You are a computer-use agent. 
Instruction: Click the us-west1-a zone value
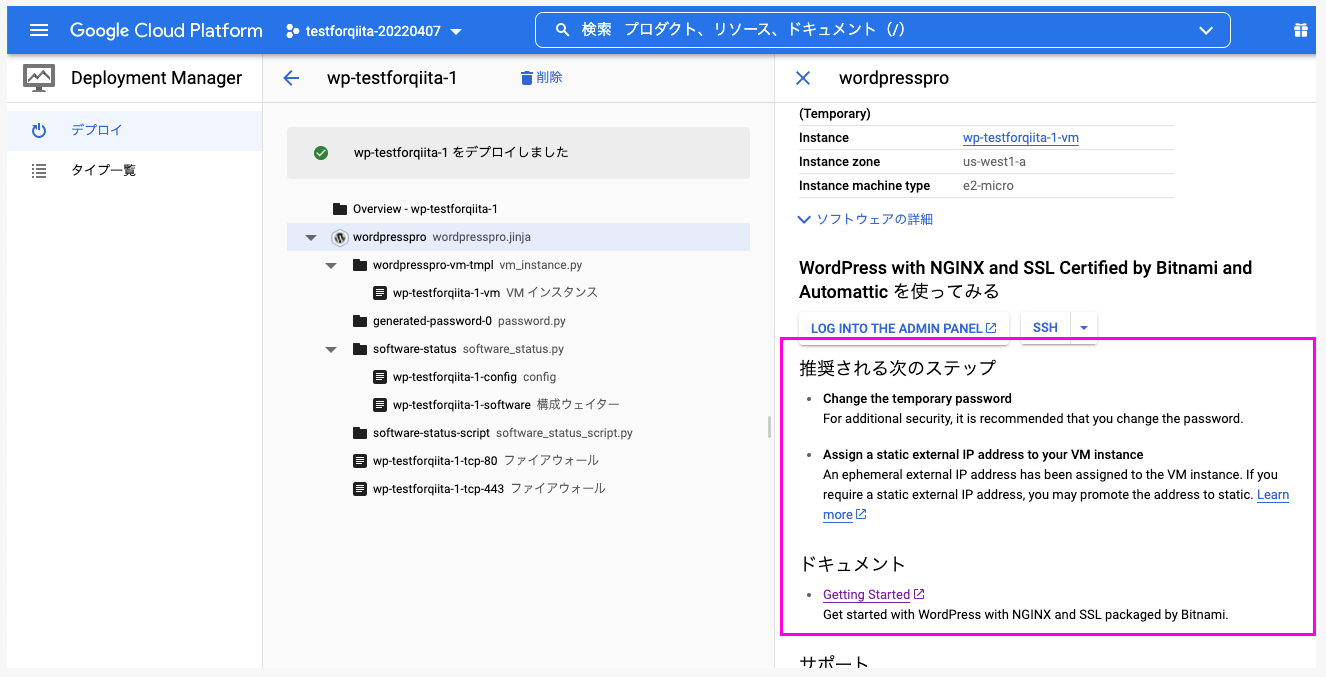[994, 162]
